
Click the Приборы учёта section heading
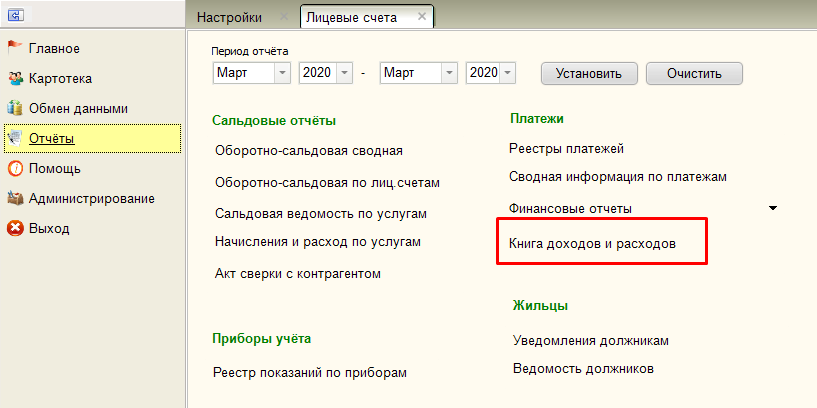click(262, 339)
